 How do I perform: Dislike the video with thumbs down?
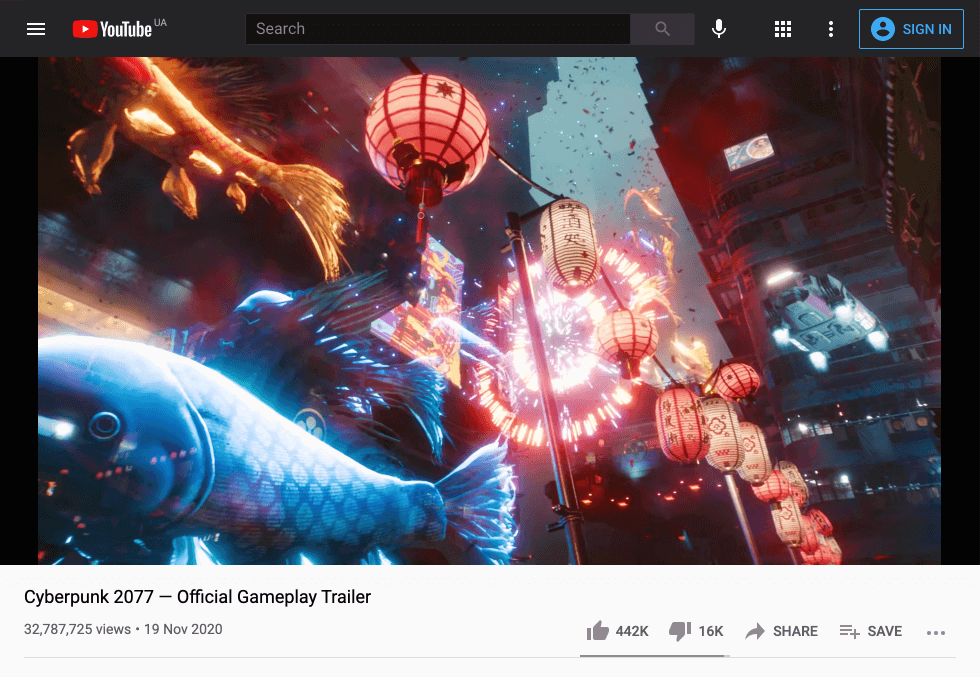pos(696,631)
